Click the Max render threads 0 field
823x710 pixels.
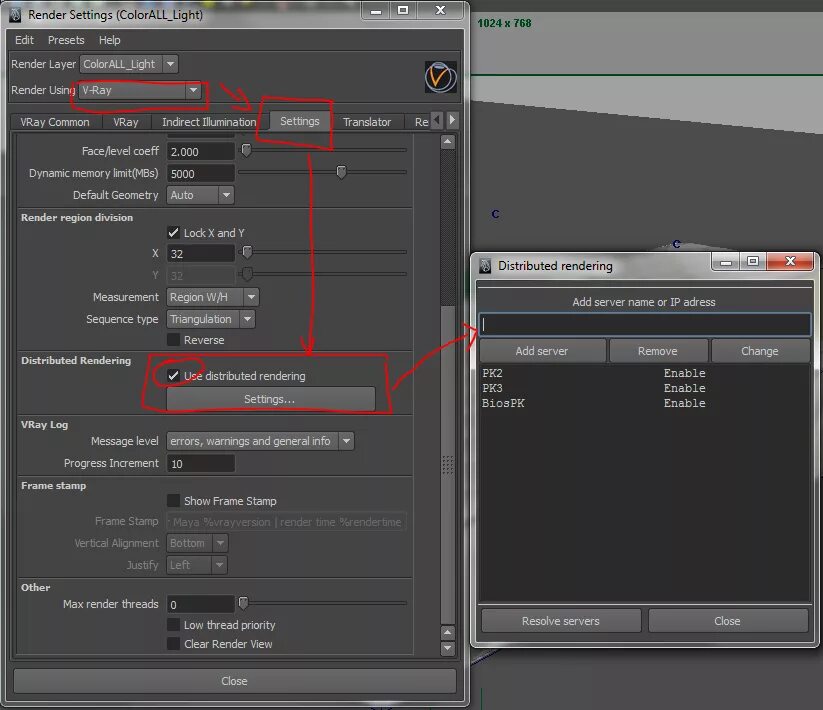point(201,604)
